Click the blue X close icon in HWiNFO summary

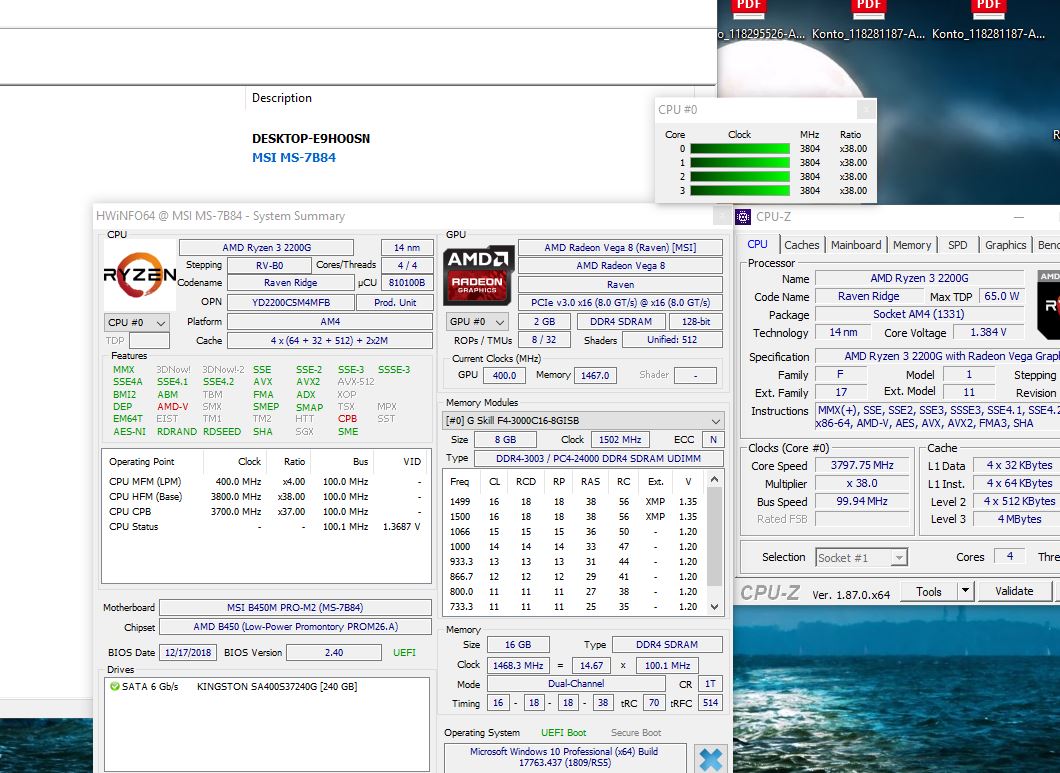click(710, 759)
